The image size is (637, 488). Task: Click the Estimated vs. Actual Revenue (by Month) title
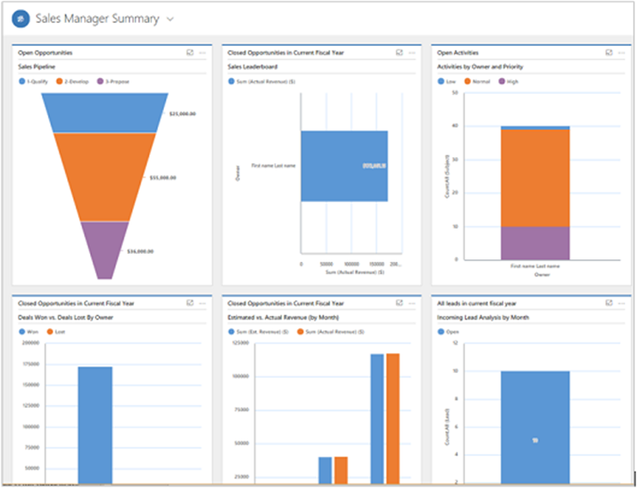283,317
